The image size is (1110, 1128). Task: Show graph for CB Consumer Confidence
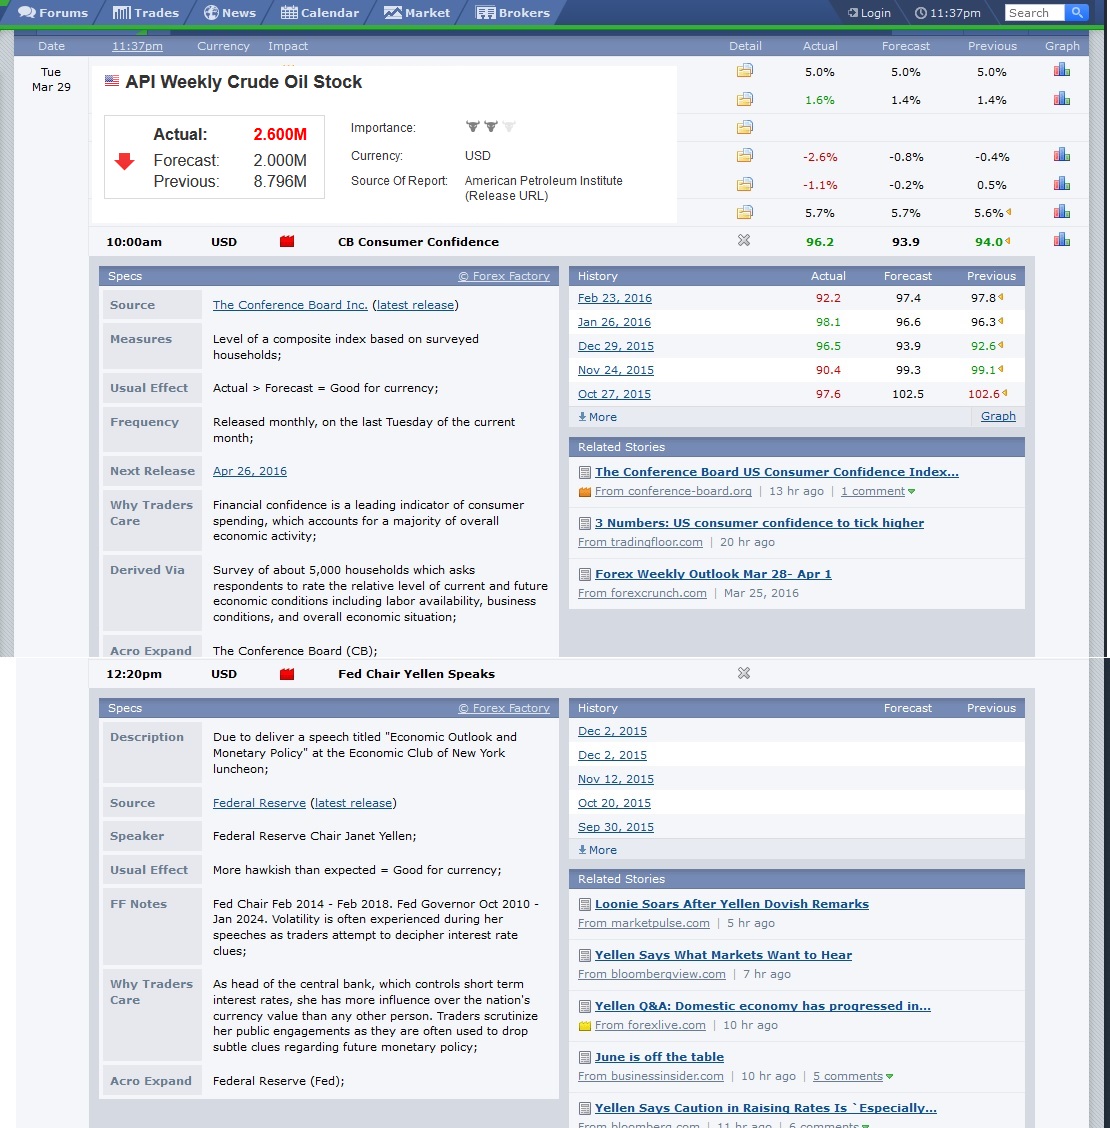pyautogui.click(x=1062, y=240)
